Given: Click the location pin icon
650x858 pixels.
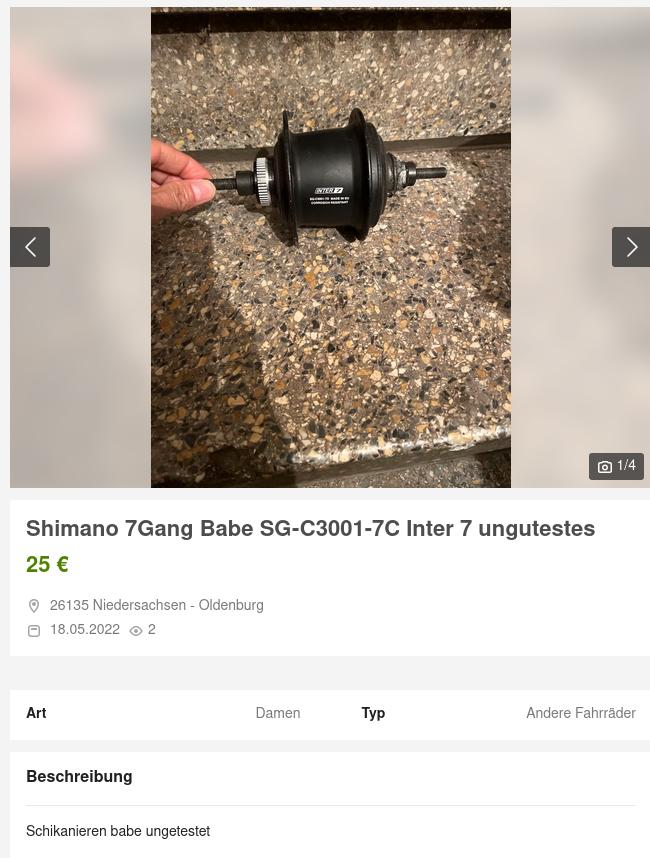Looking at the screenshot, I should [x=34, y=606].
